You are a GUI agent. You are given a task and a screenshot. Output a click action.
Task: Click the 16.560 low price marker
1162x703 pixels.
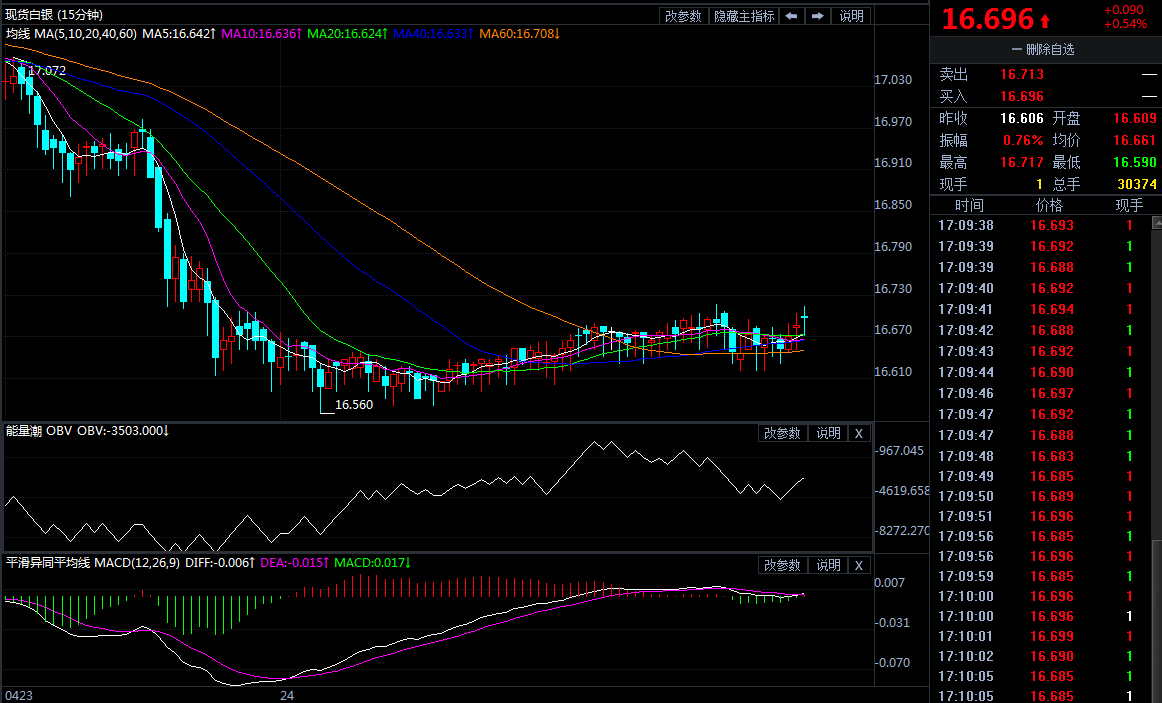coord(353,404)
